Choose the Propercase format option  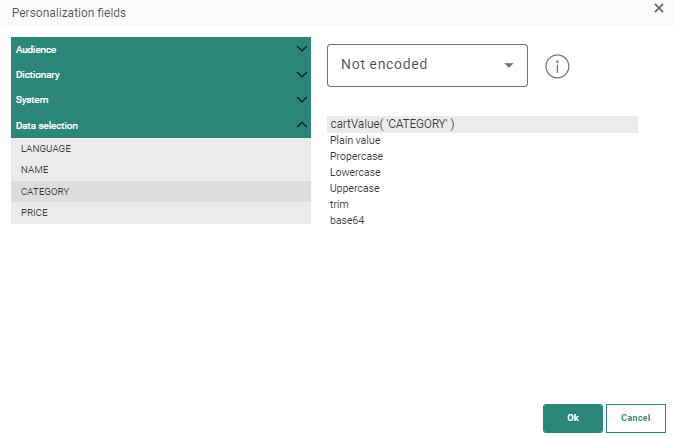356,156
